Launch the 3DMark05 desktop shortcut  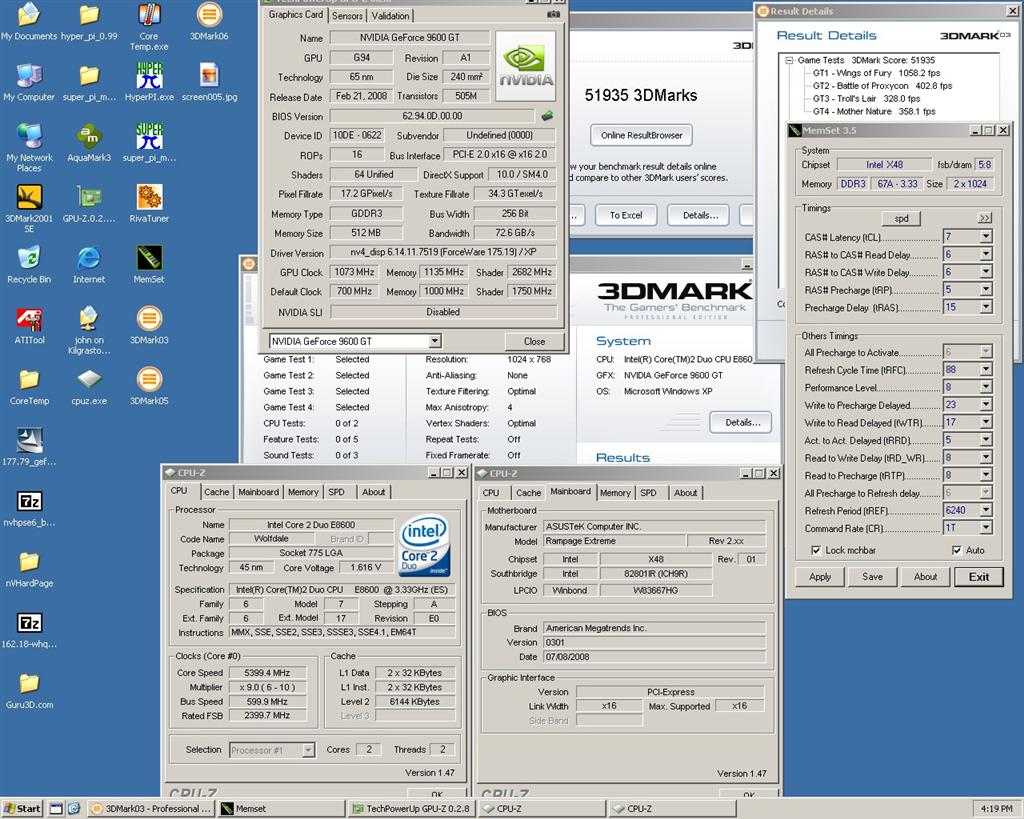pyautogui.click(x=149, y=386)
